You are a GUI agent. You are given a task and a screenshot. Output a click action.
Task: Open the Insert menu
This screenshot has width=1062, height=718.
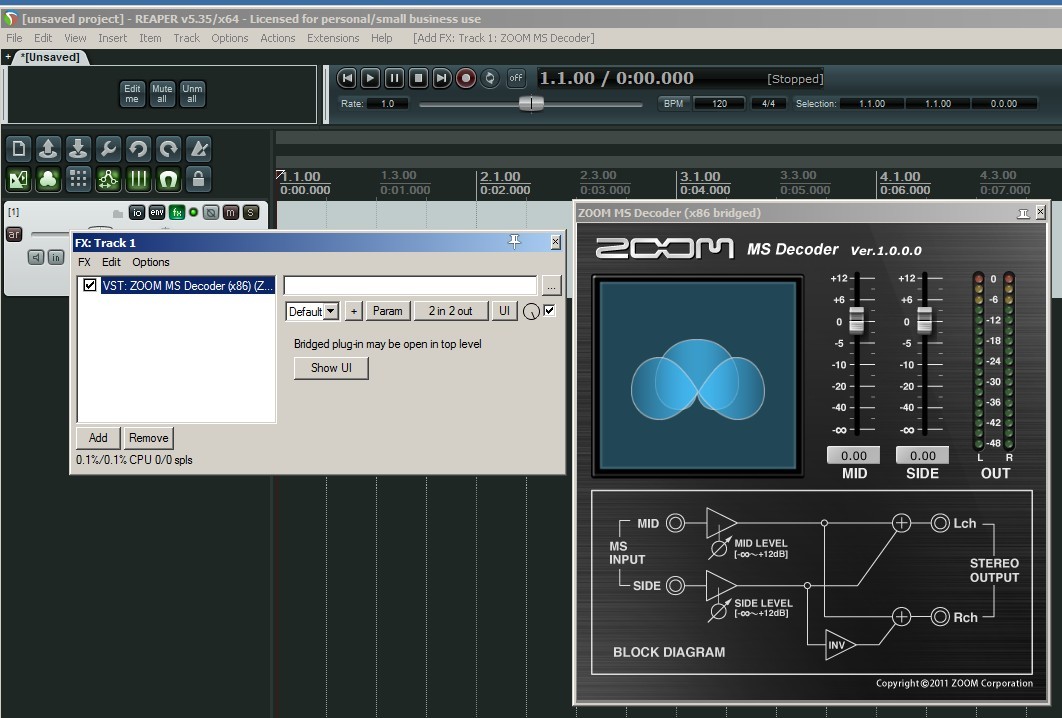112,38
